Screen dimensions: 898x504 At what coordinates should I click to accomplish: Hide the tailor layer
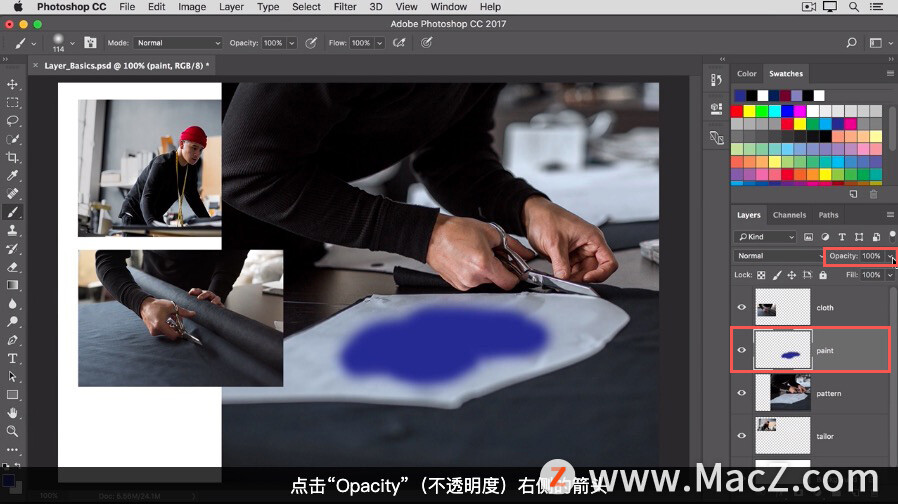[x=742, y=436]
